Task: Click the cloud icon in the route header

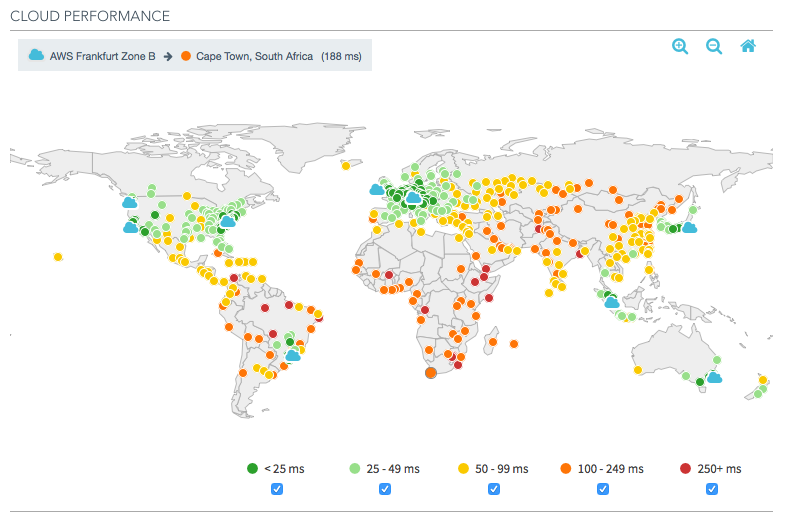Action: point(36,55)
